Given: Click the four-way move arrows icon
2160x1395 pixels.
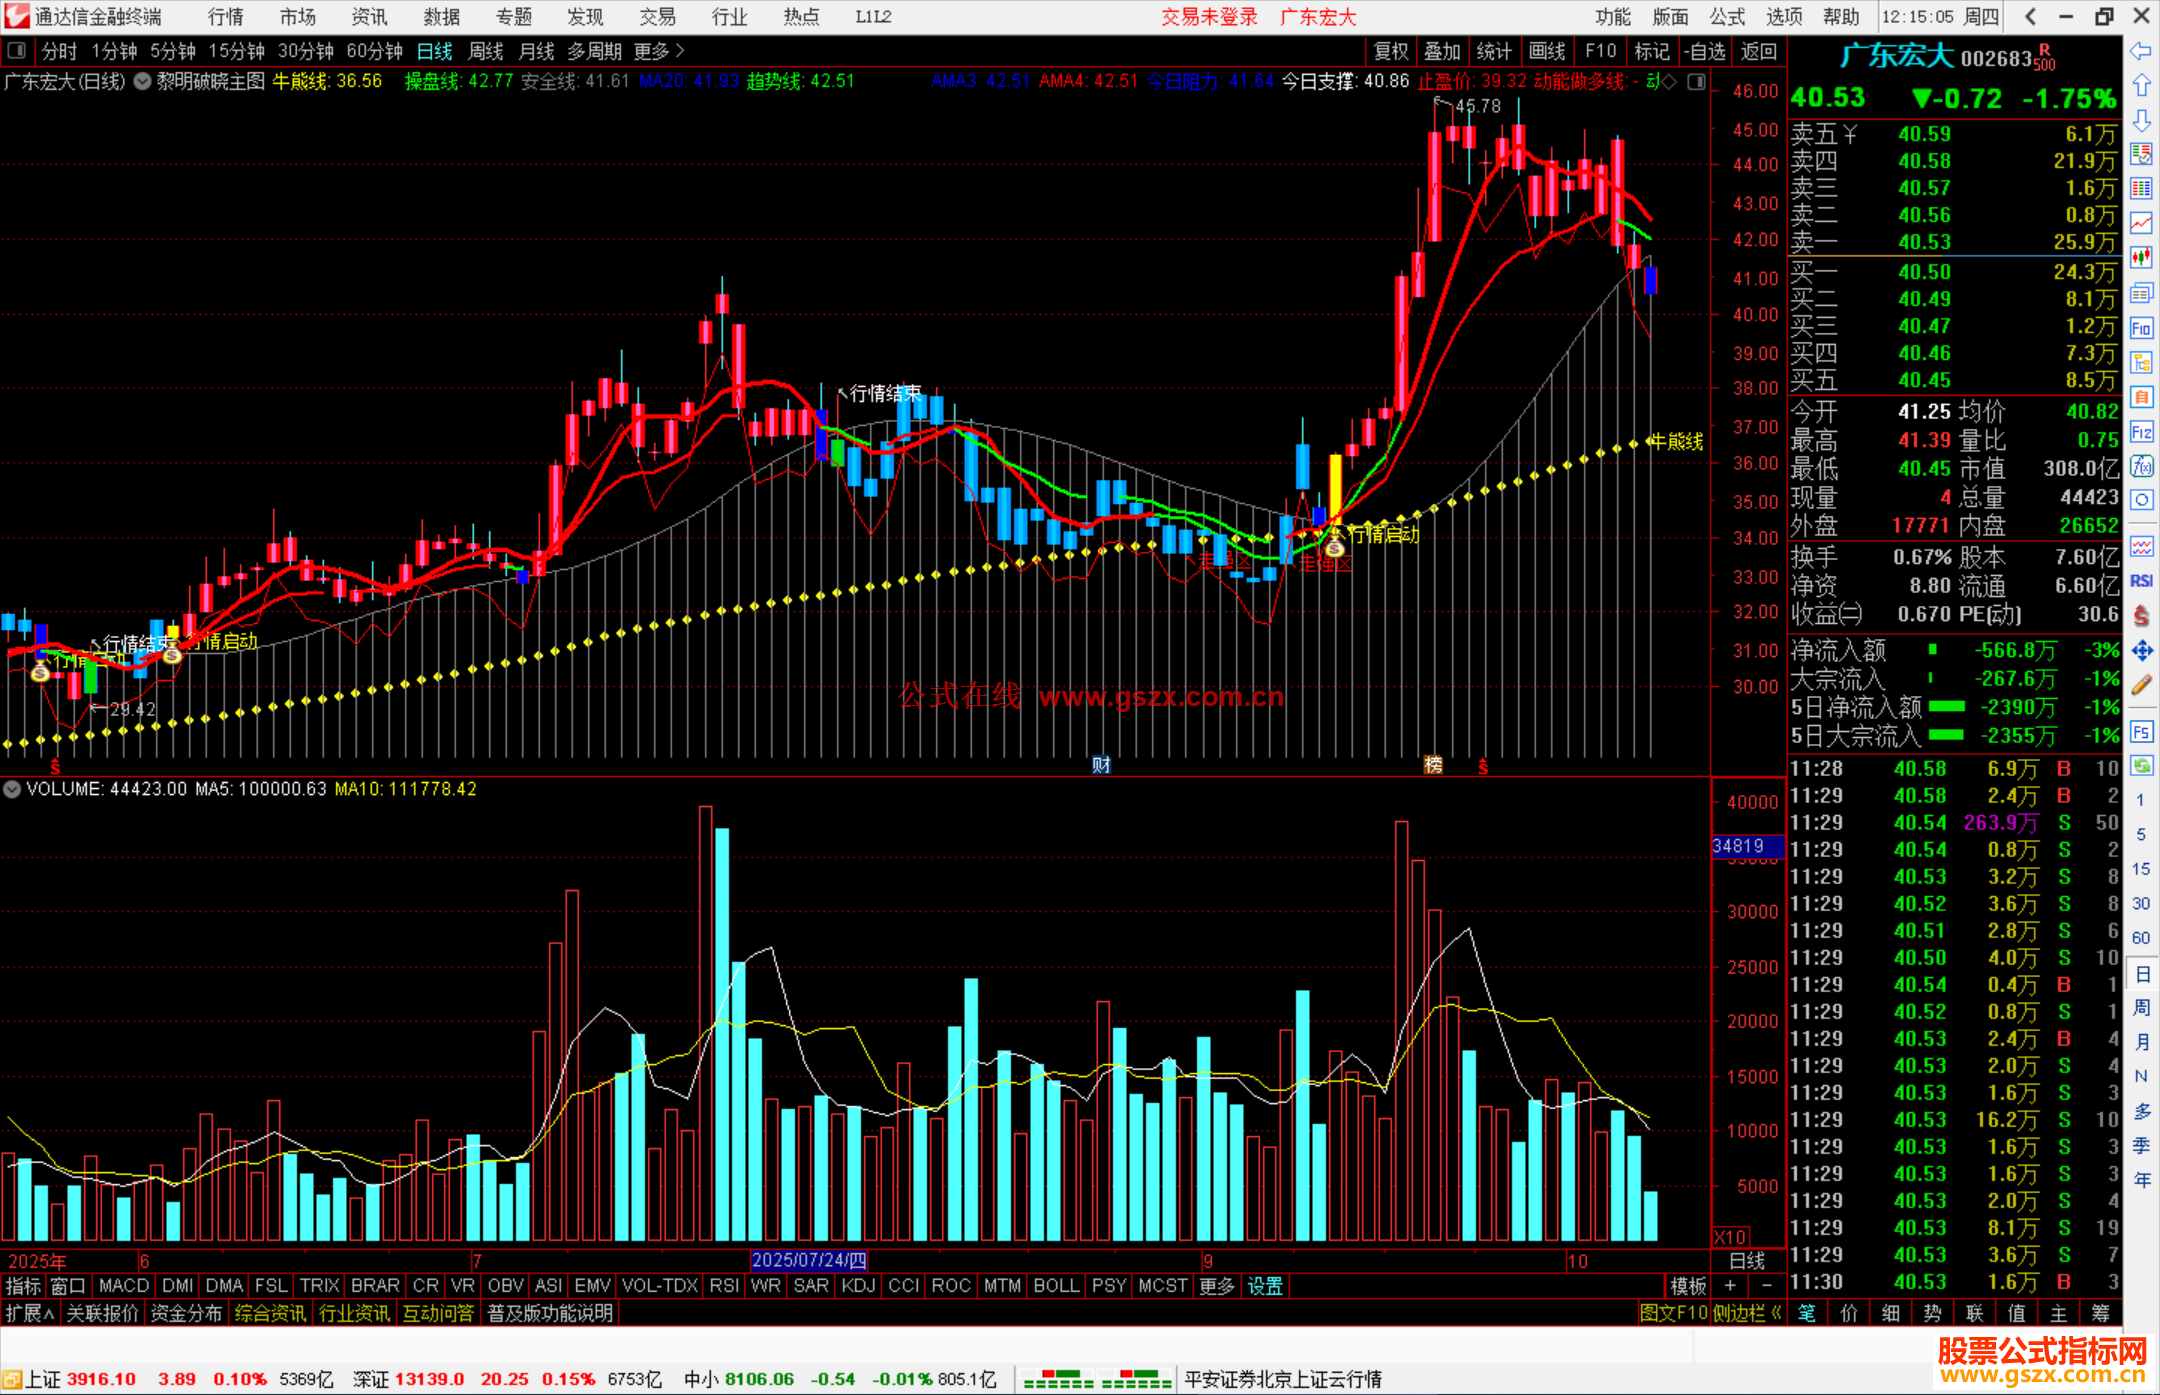Looking at the screenshot, I should 2141,651.
